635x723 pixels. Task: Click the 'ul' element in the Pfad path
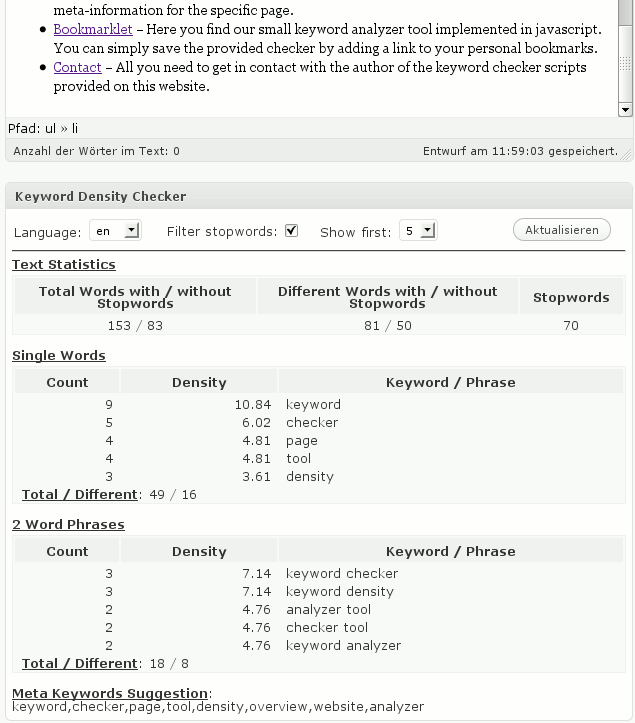tap(50, 128)
